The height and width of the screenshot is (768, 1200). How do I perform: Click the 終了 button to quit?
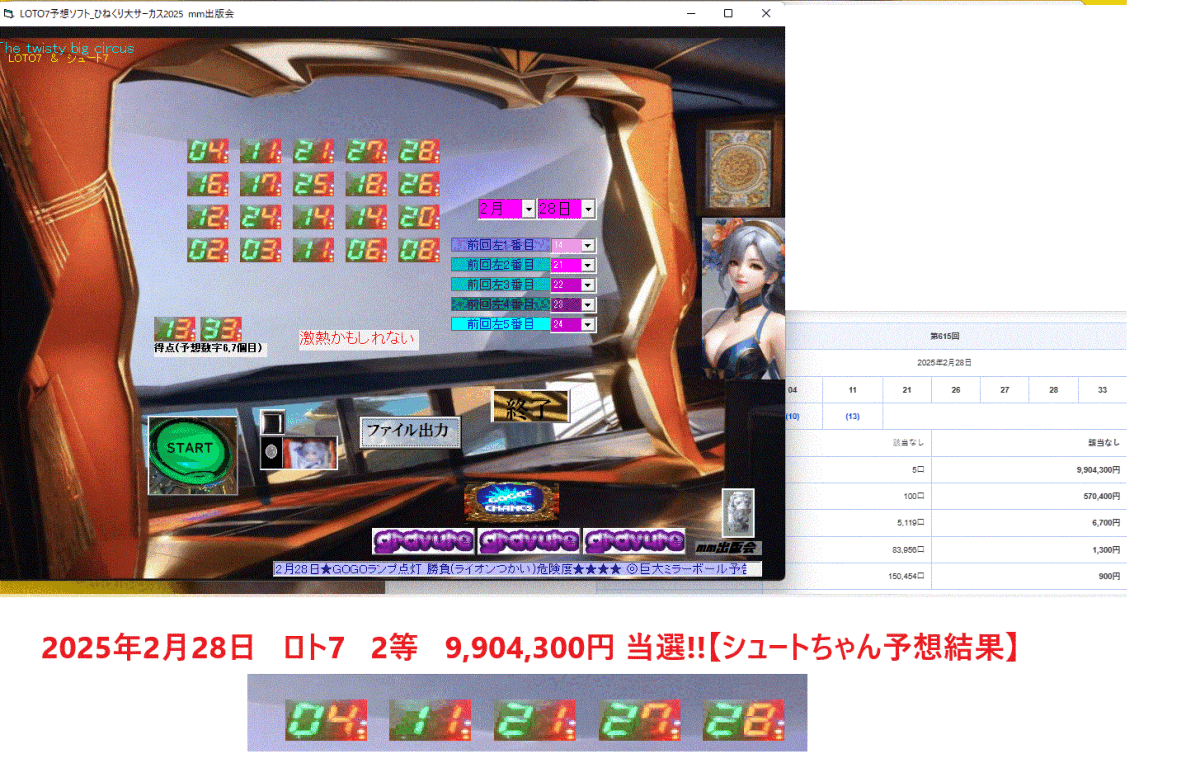(530, 406)
